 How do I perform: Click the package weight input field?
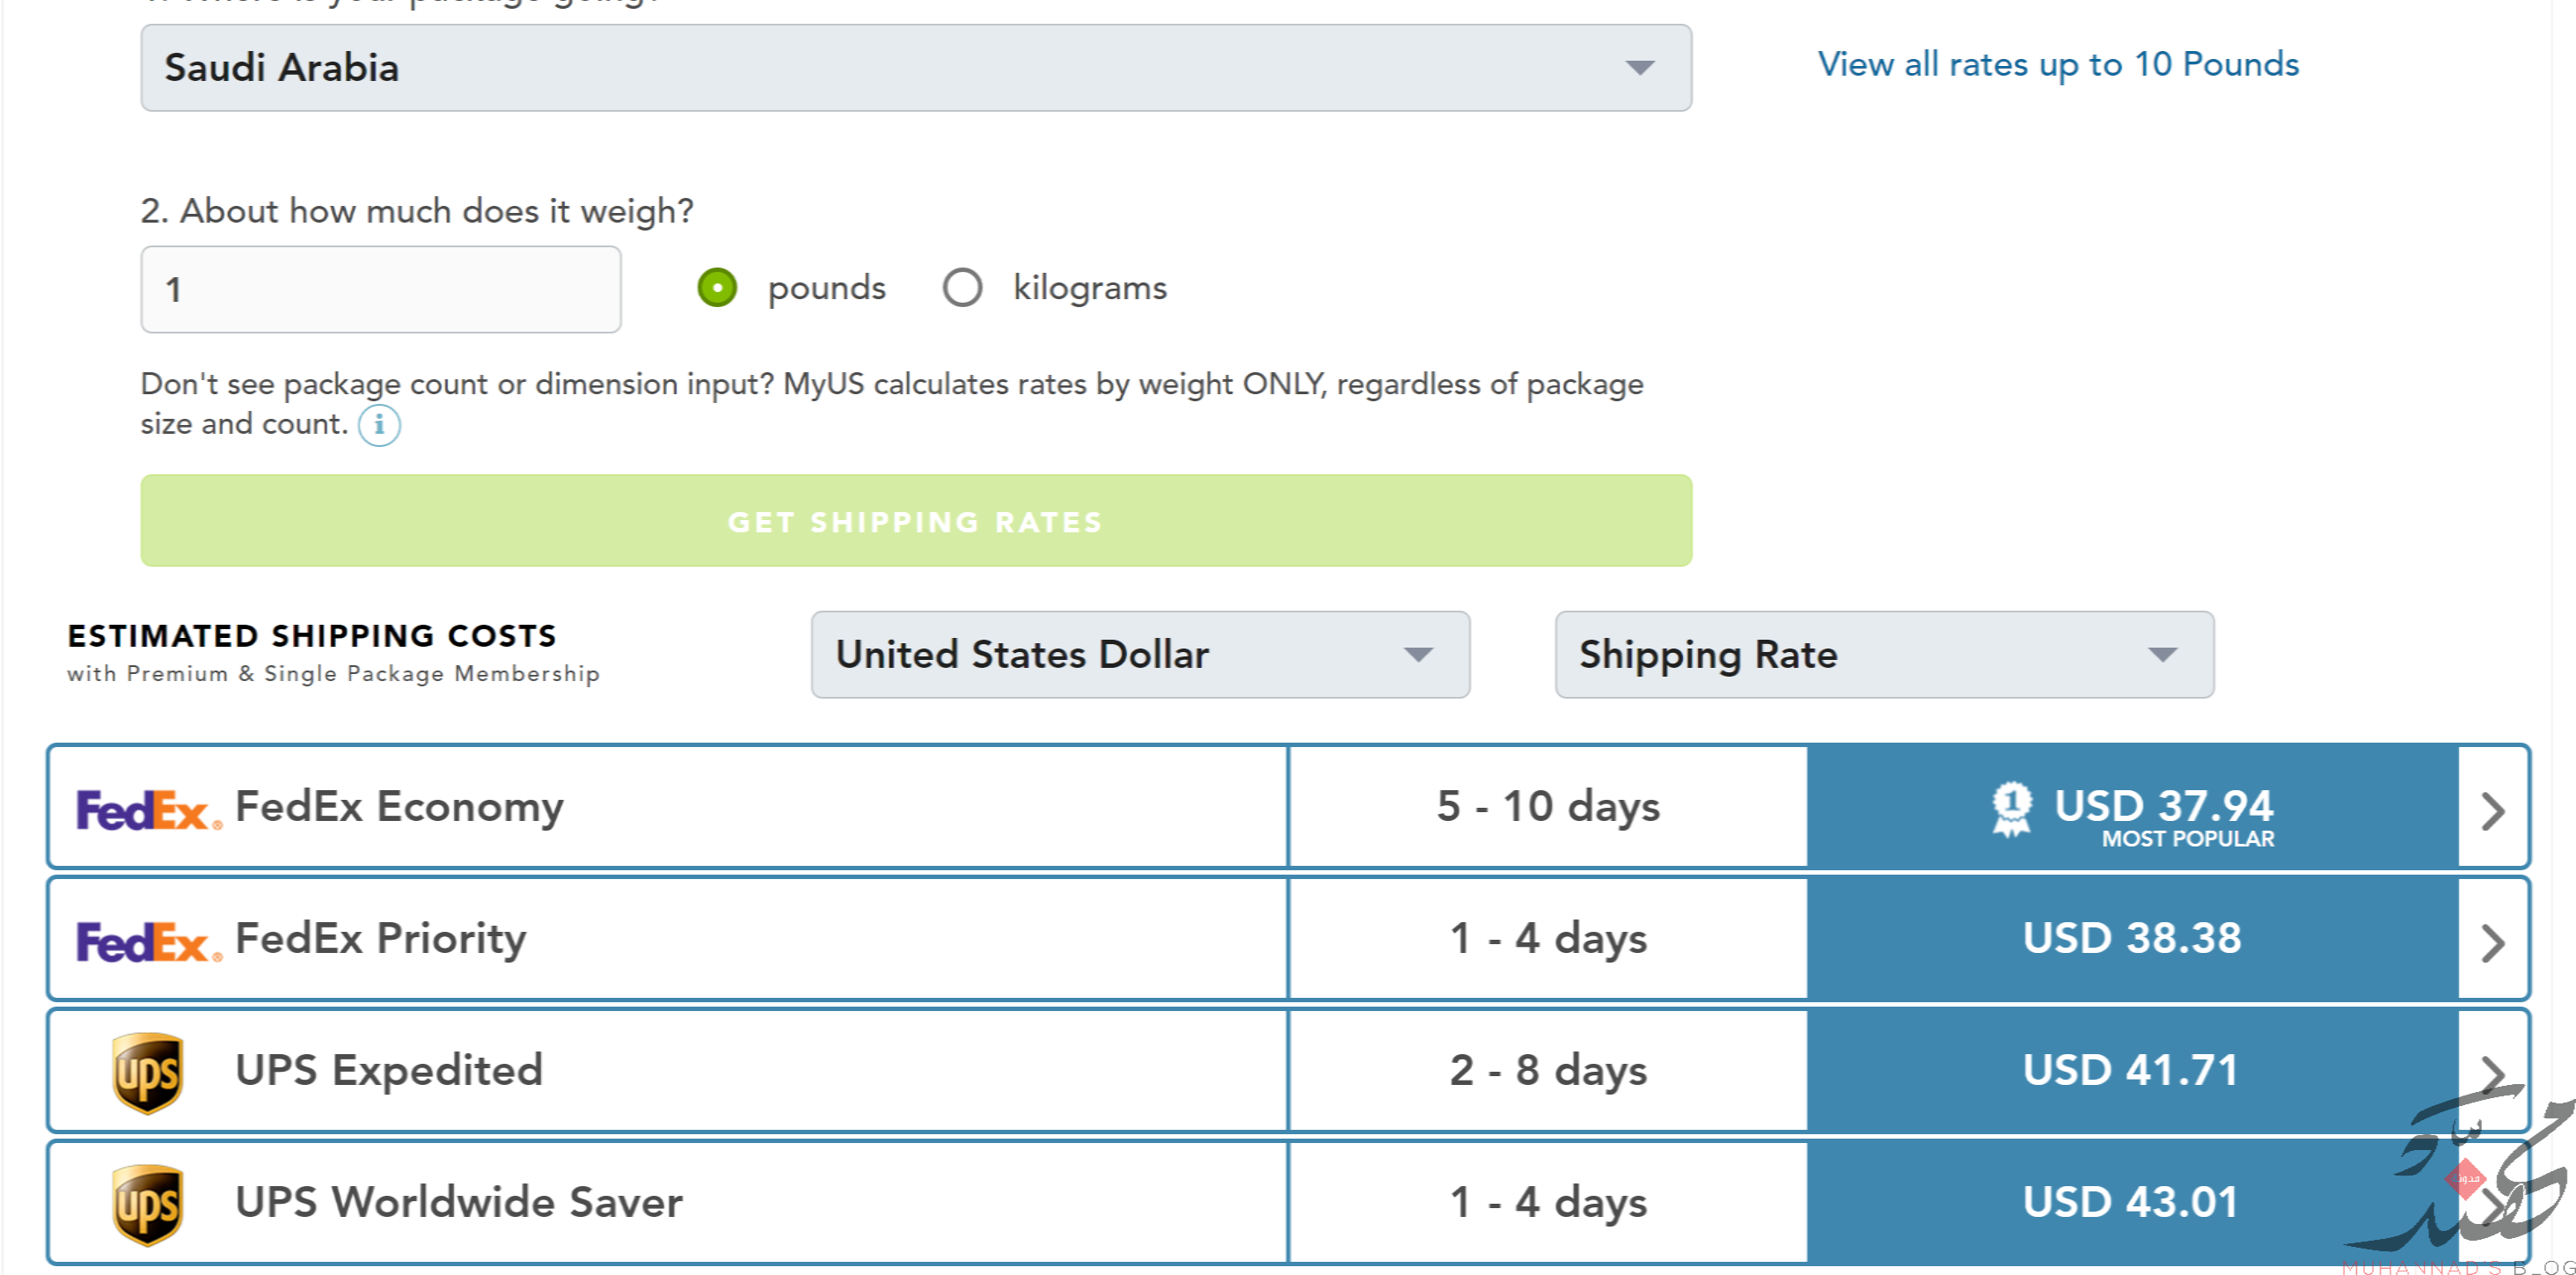pyautogui.click(x=381, y=290)
